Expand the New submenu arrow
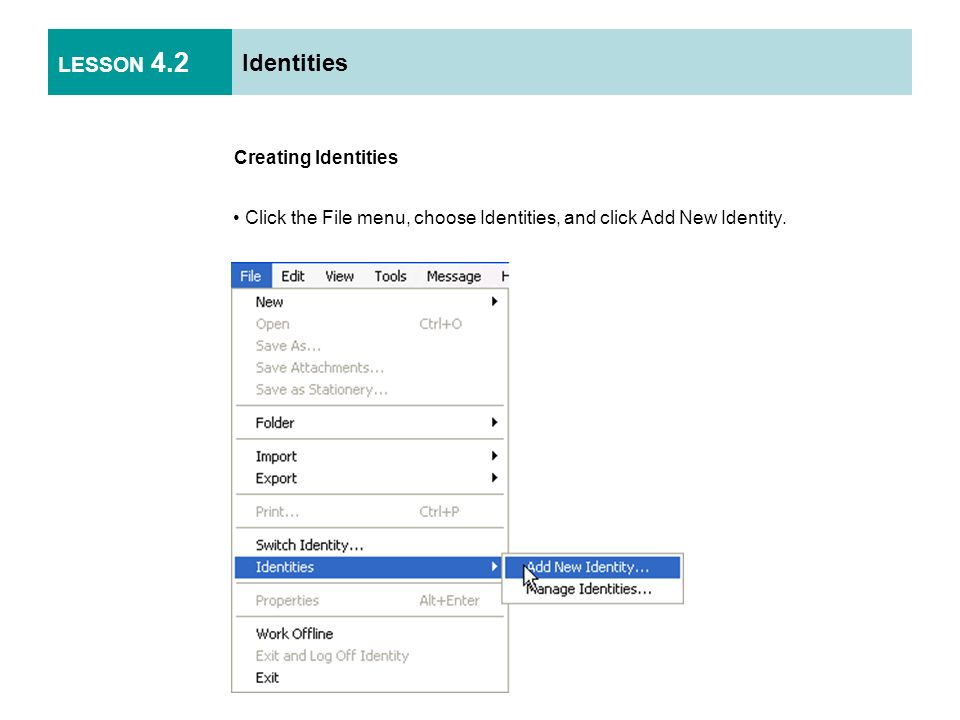Image resolution: width=960 pixels, height=720 pixels. tap(494, 301)
